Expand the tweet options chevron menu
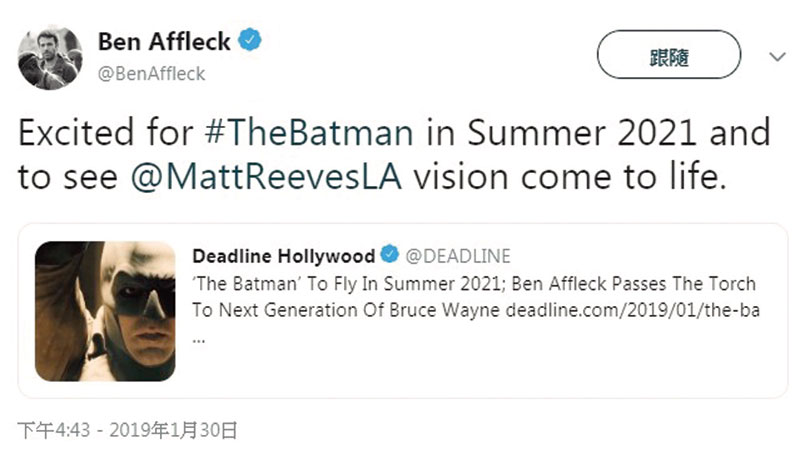Image resolution: width=800 pixels, height=459 pixels. [777, 57]
